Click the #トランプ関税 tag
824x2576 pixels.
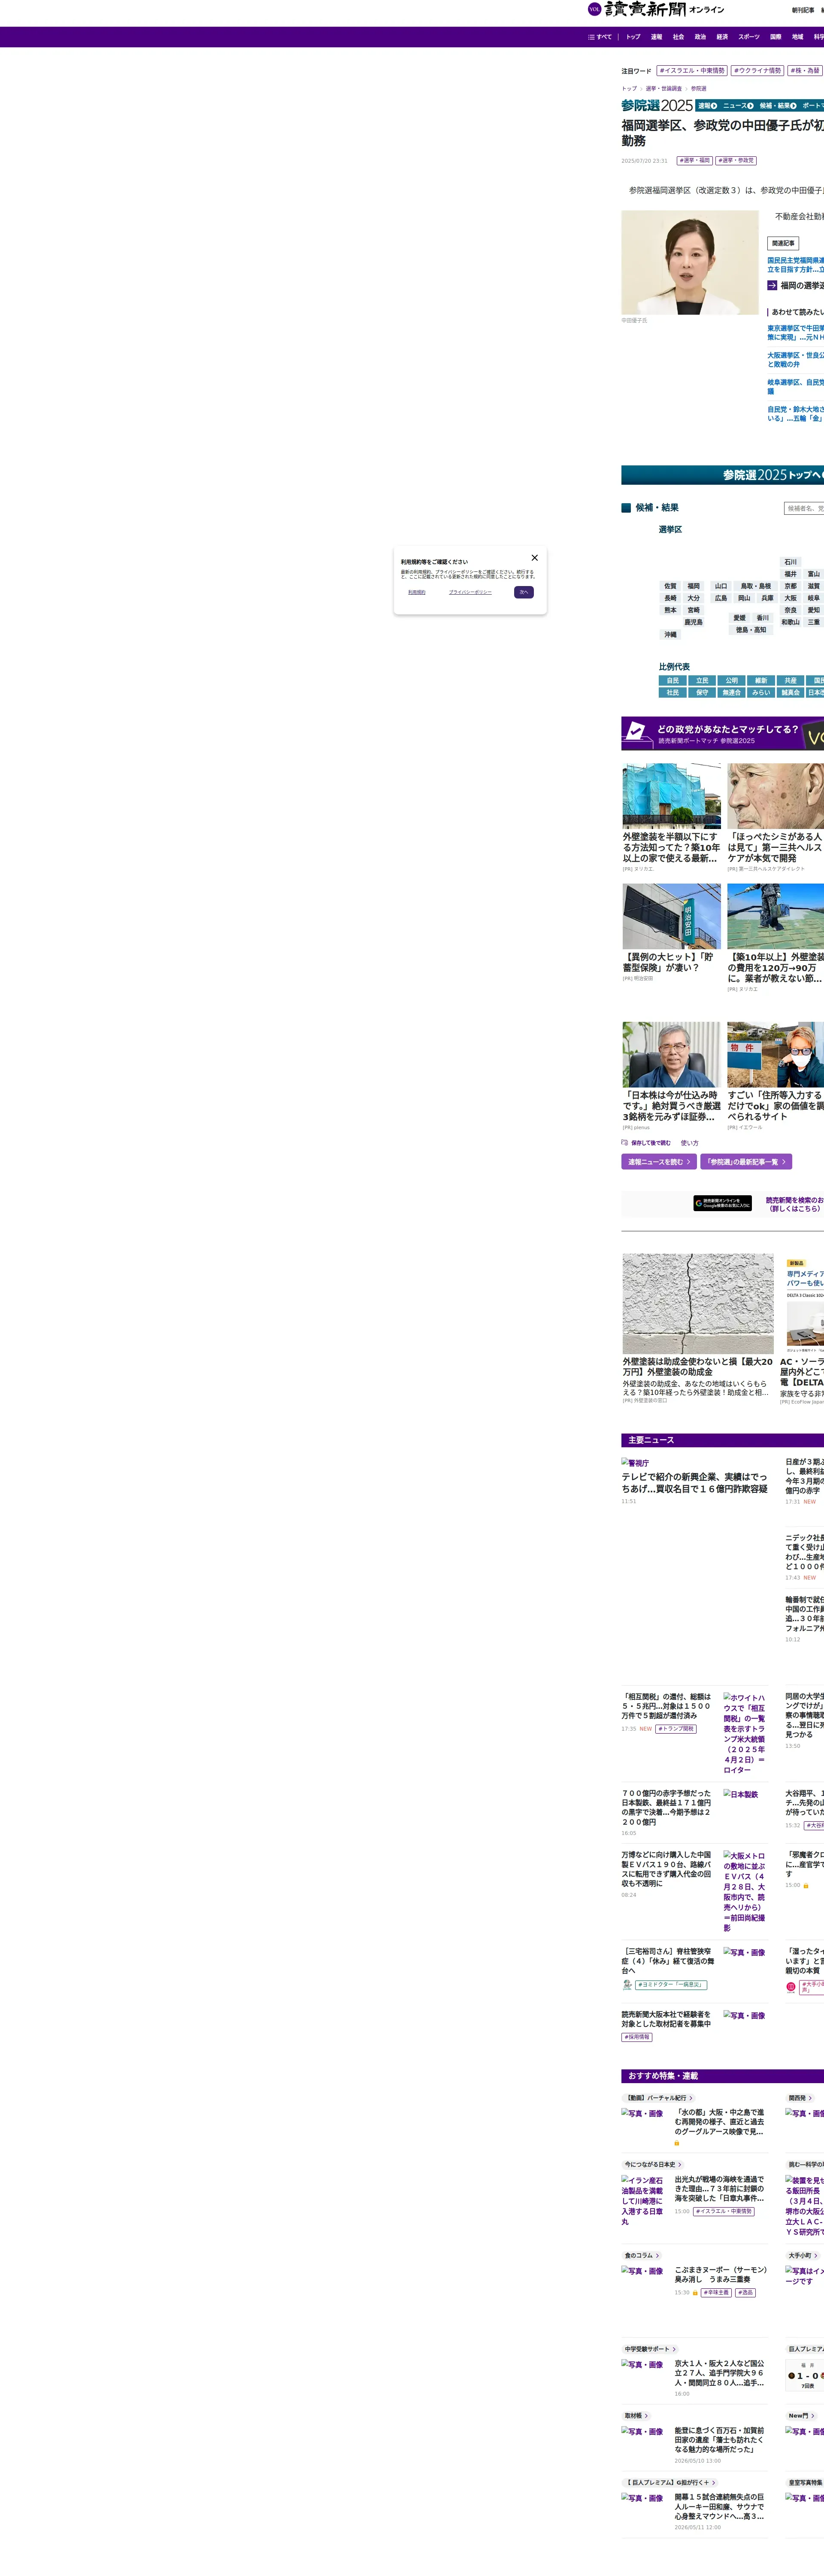coord(676,1729)
